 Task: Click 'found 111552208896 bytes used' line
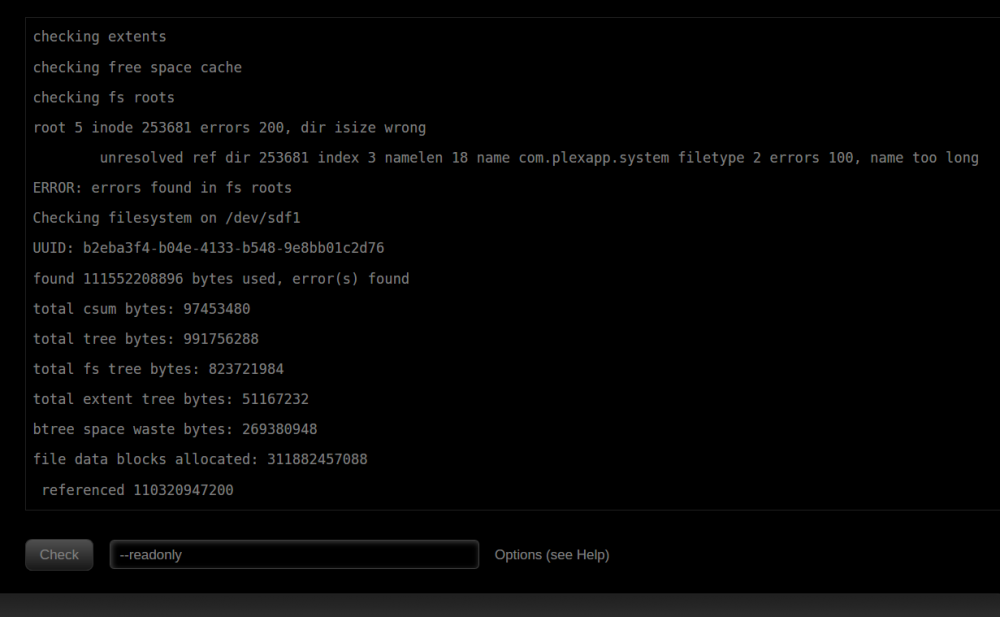(x=221, y=279)
